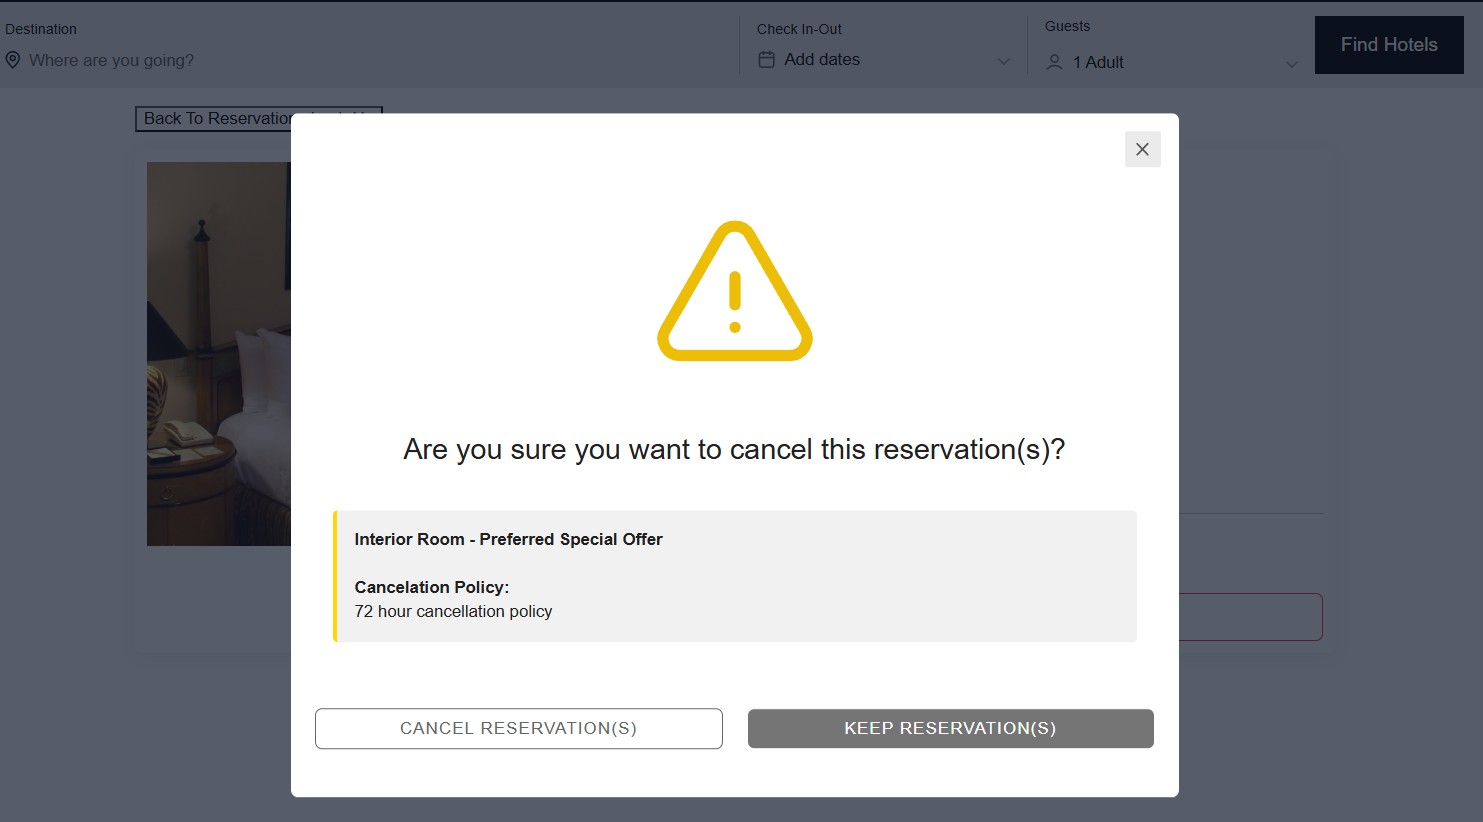The width and height of the screenshot is (1483, 822).
Task: Click the person icon under Guests
Action: click(x=1054, y=62)
